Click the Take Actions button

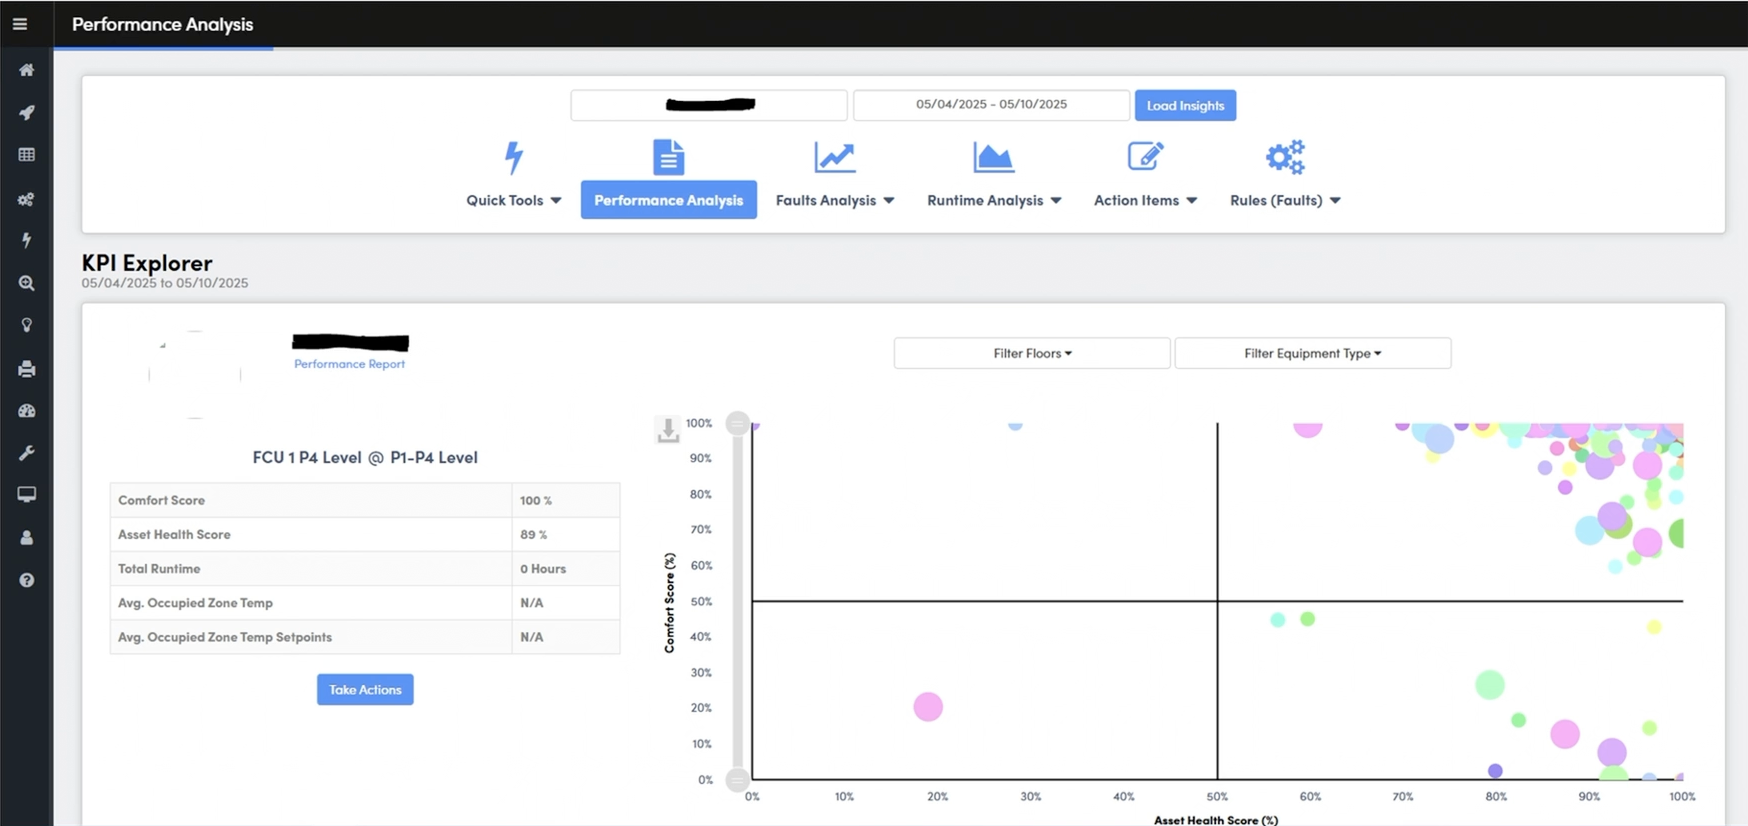click(x=365, y=689)
